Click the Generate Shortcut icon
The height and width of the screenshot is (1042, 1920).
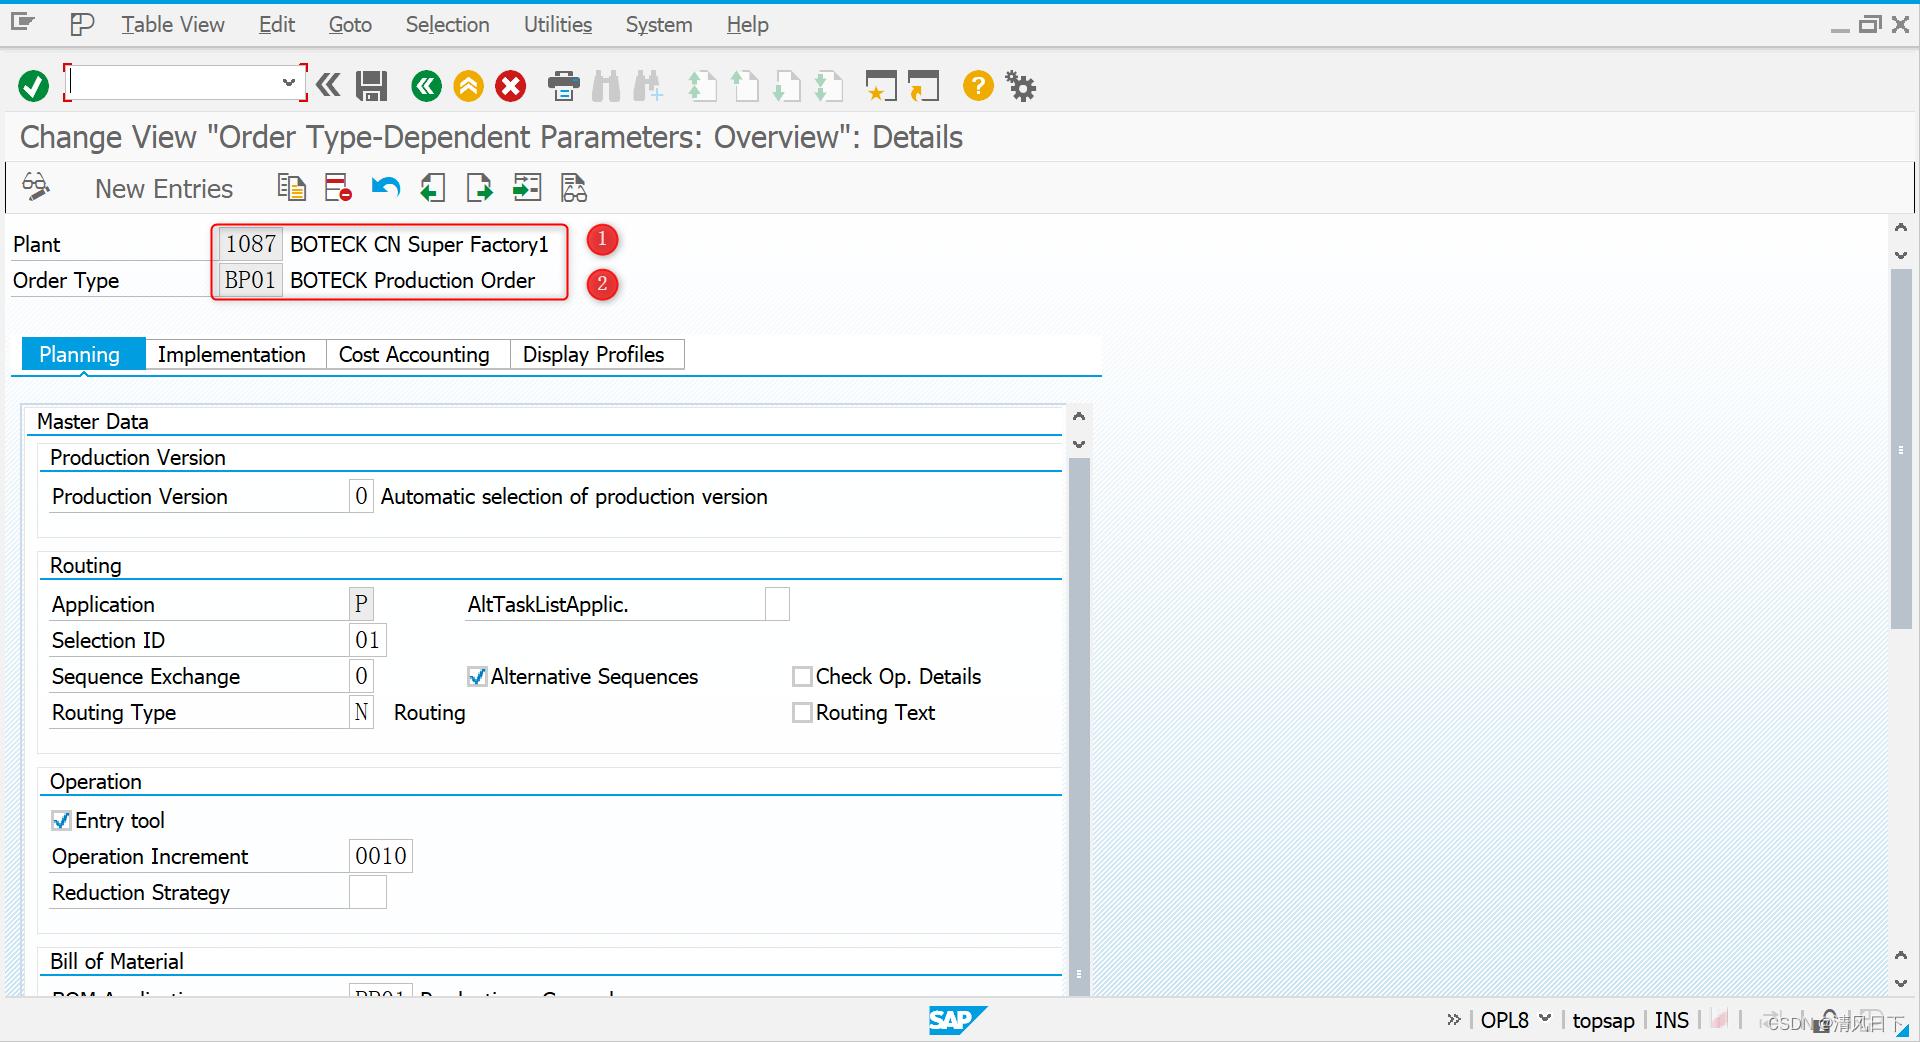[x=924, y=86]
